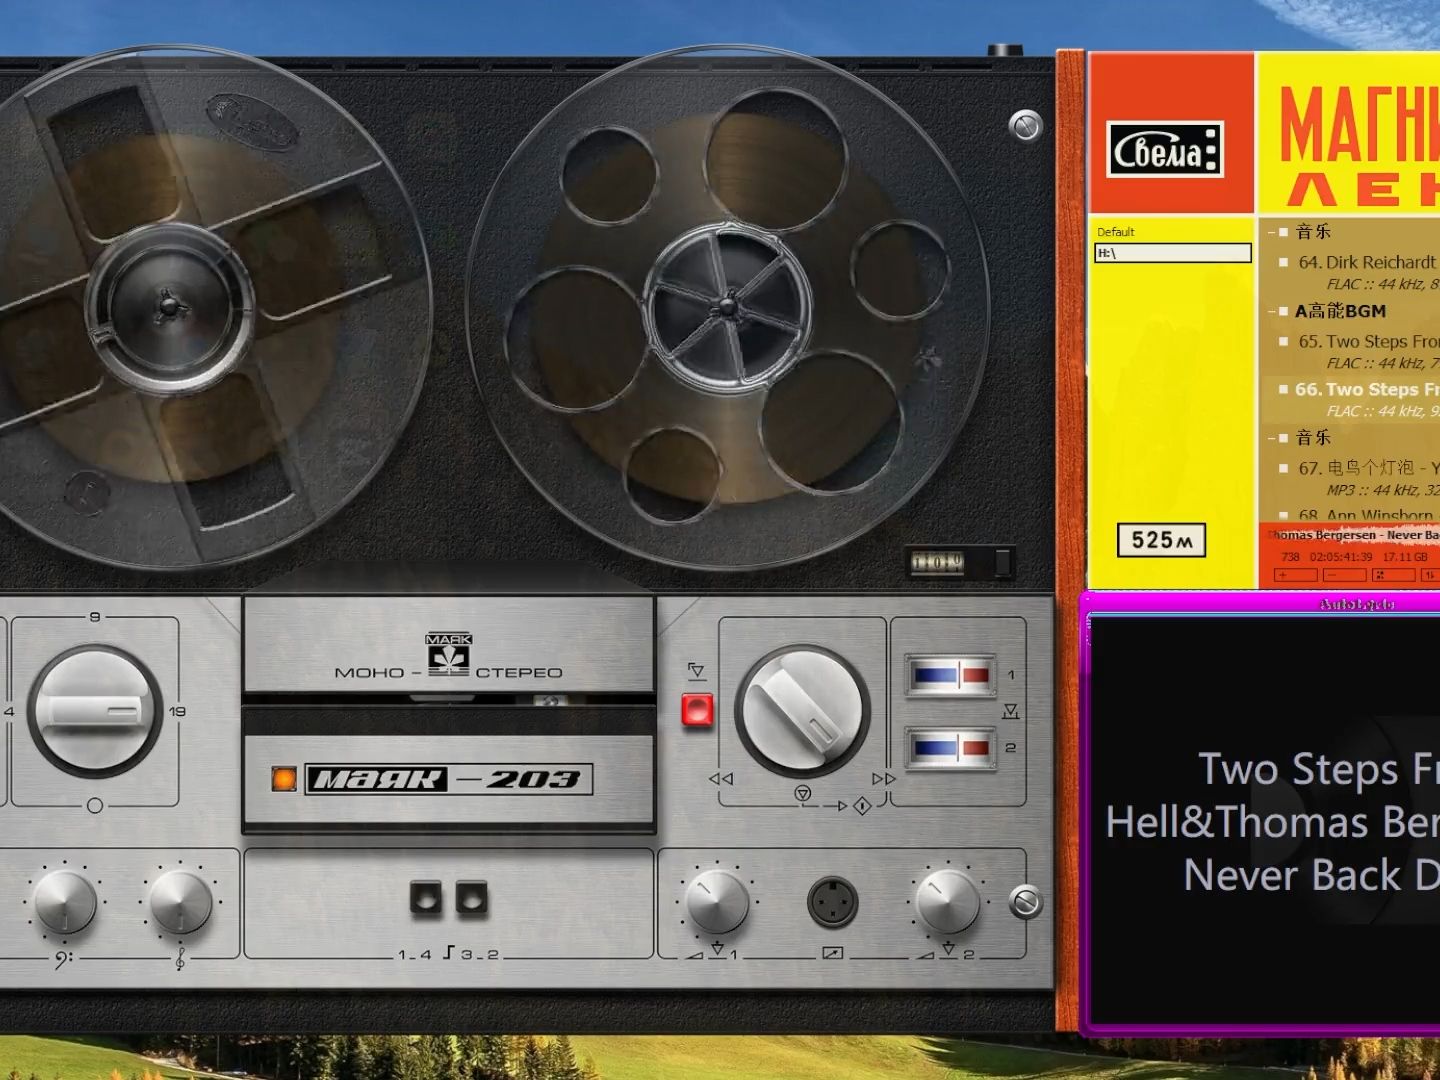The height and width of the screenshot is (1080, 1440).
Task: Adjust recording level knob 1
Action: point(716,901)
